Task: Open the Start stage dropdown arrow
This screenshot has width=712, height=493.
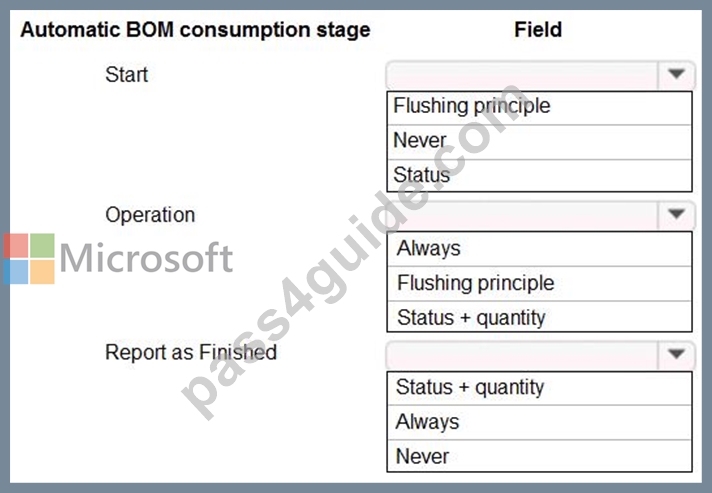Action: point(676,74)
